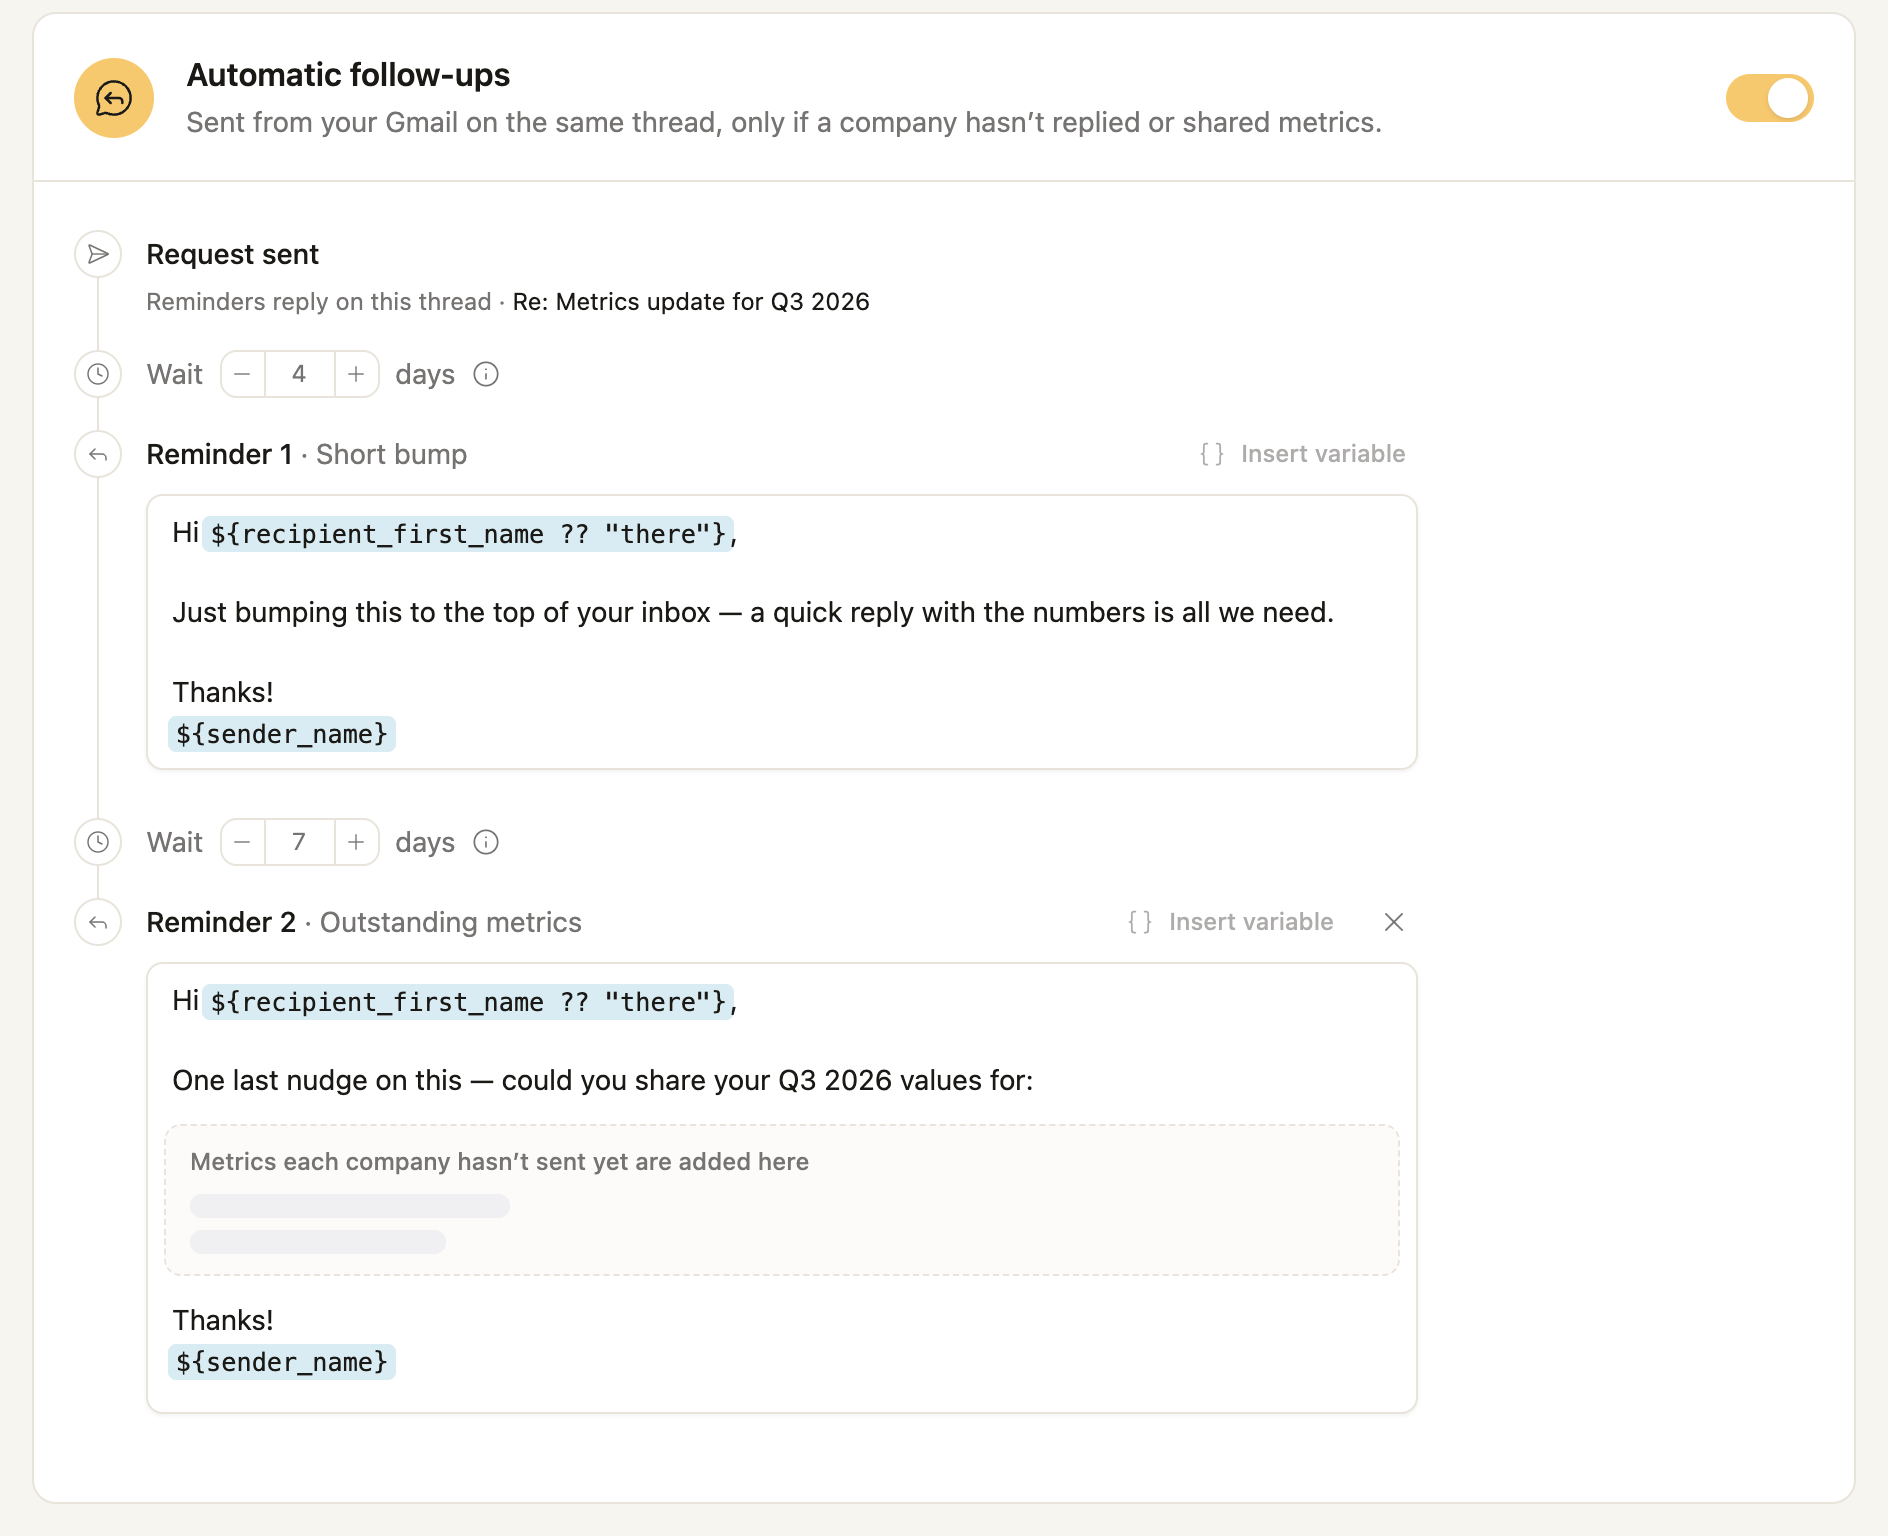Click Reminder 1 reply arrow icon
Viewport: 1888px width, 1536px height.
[x=98, y=454]
